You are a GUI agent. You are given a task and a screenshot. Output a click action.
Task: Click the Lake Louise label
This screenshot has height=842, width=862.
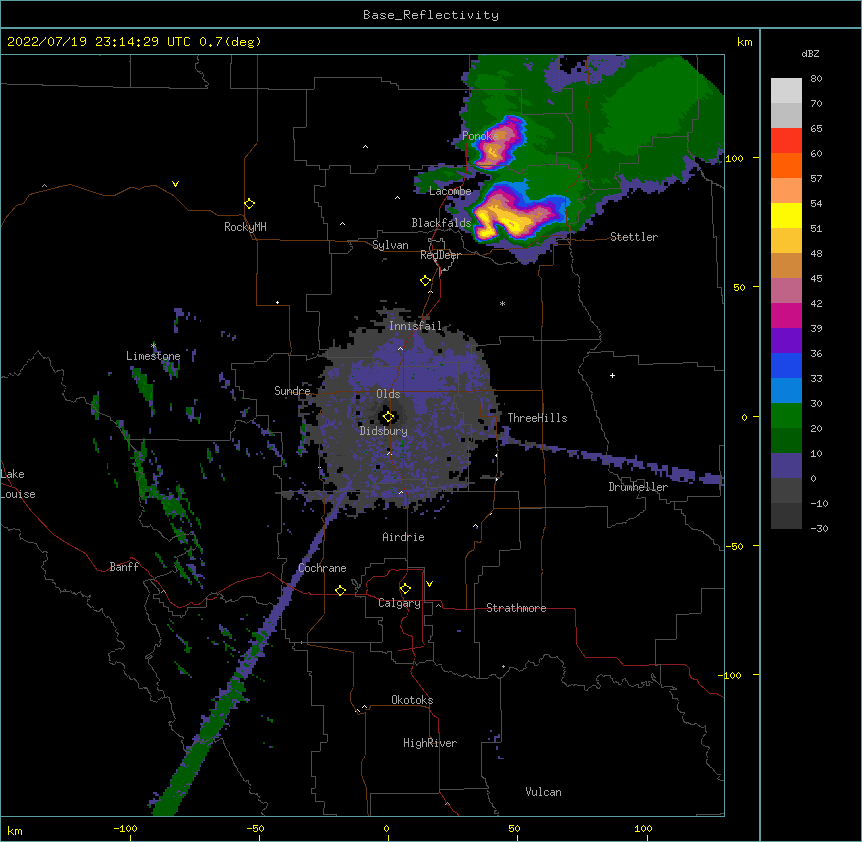coord(18,484)
